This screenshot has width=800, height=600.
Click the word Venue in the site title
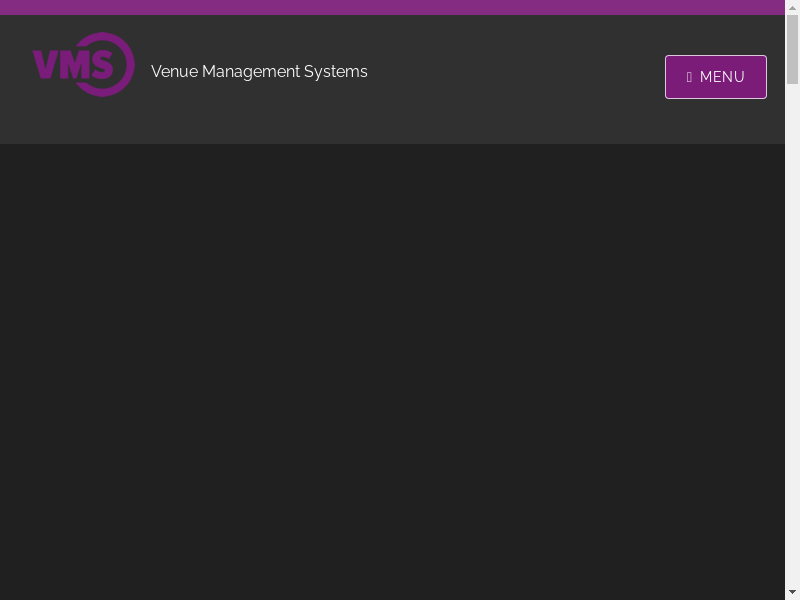174,71
